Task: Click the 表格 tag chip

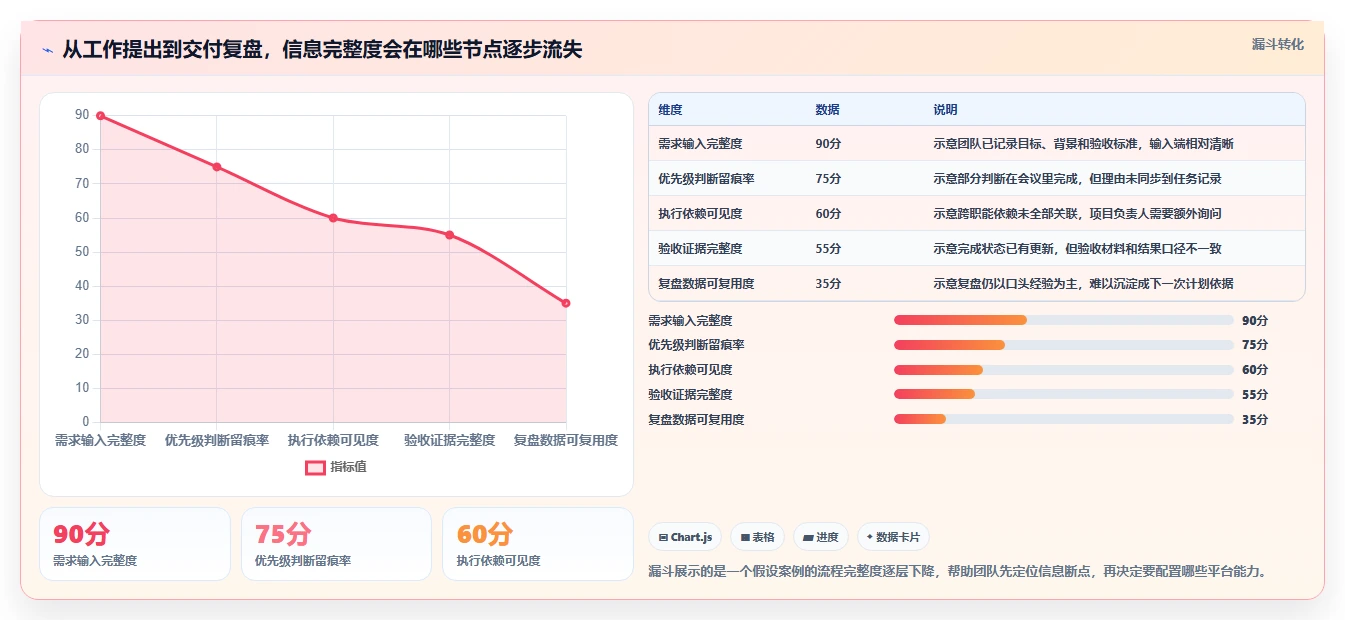Action: point(758,537)
